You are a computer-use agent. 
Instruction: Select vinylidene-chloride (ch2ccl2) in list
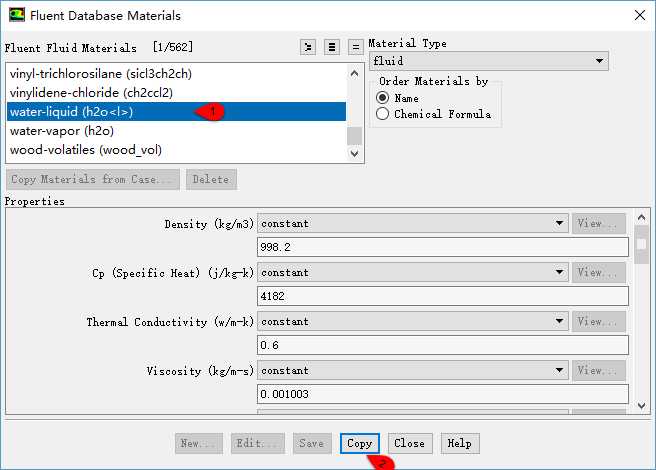point(176,92)
